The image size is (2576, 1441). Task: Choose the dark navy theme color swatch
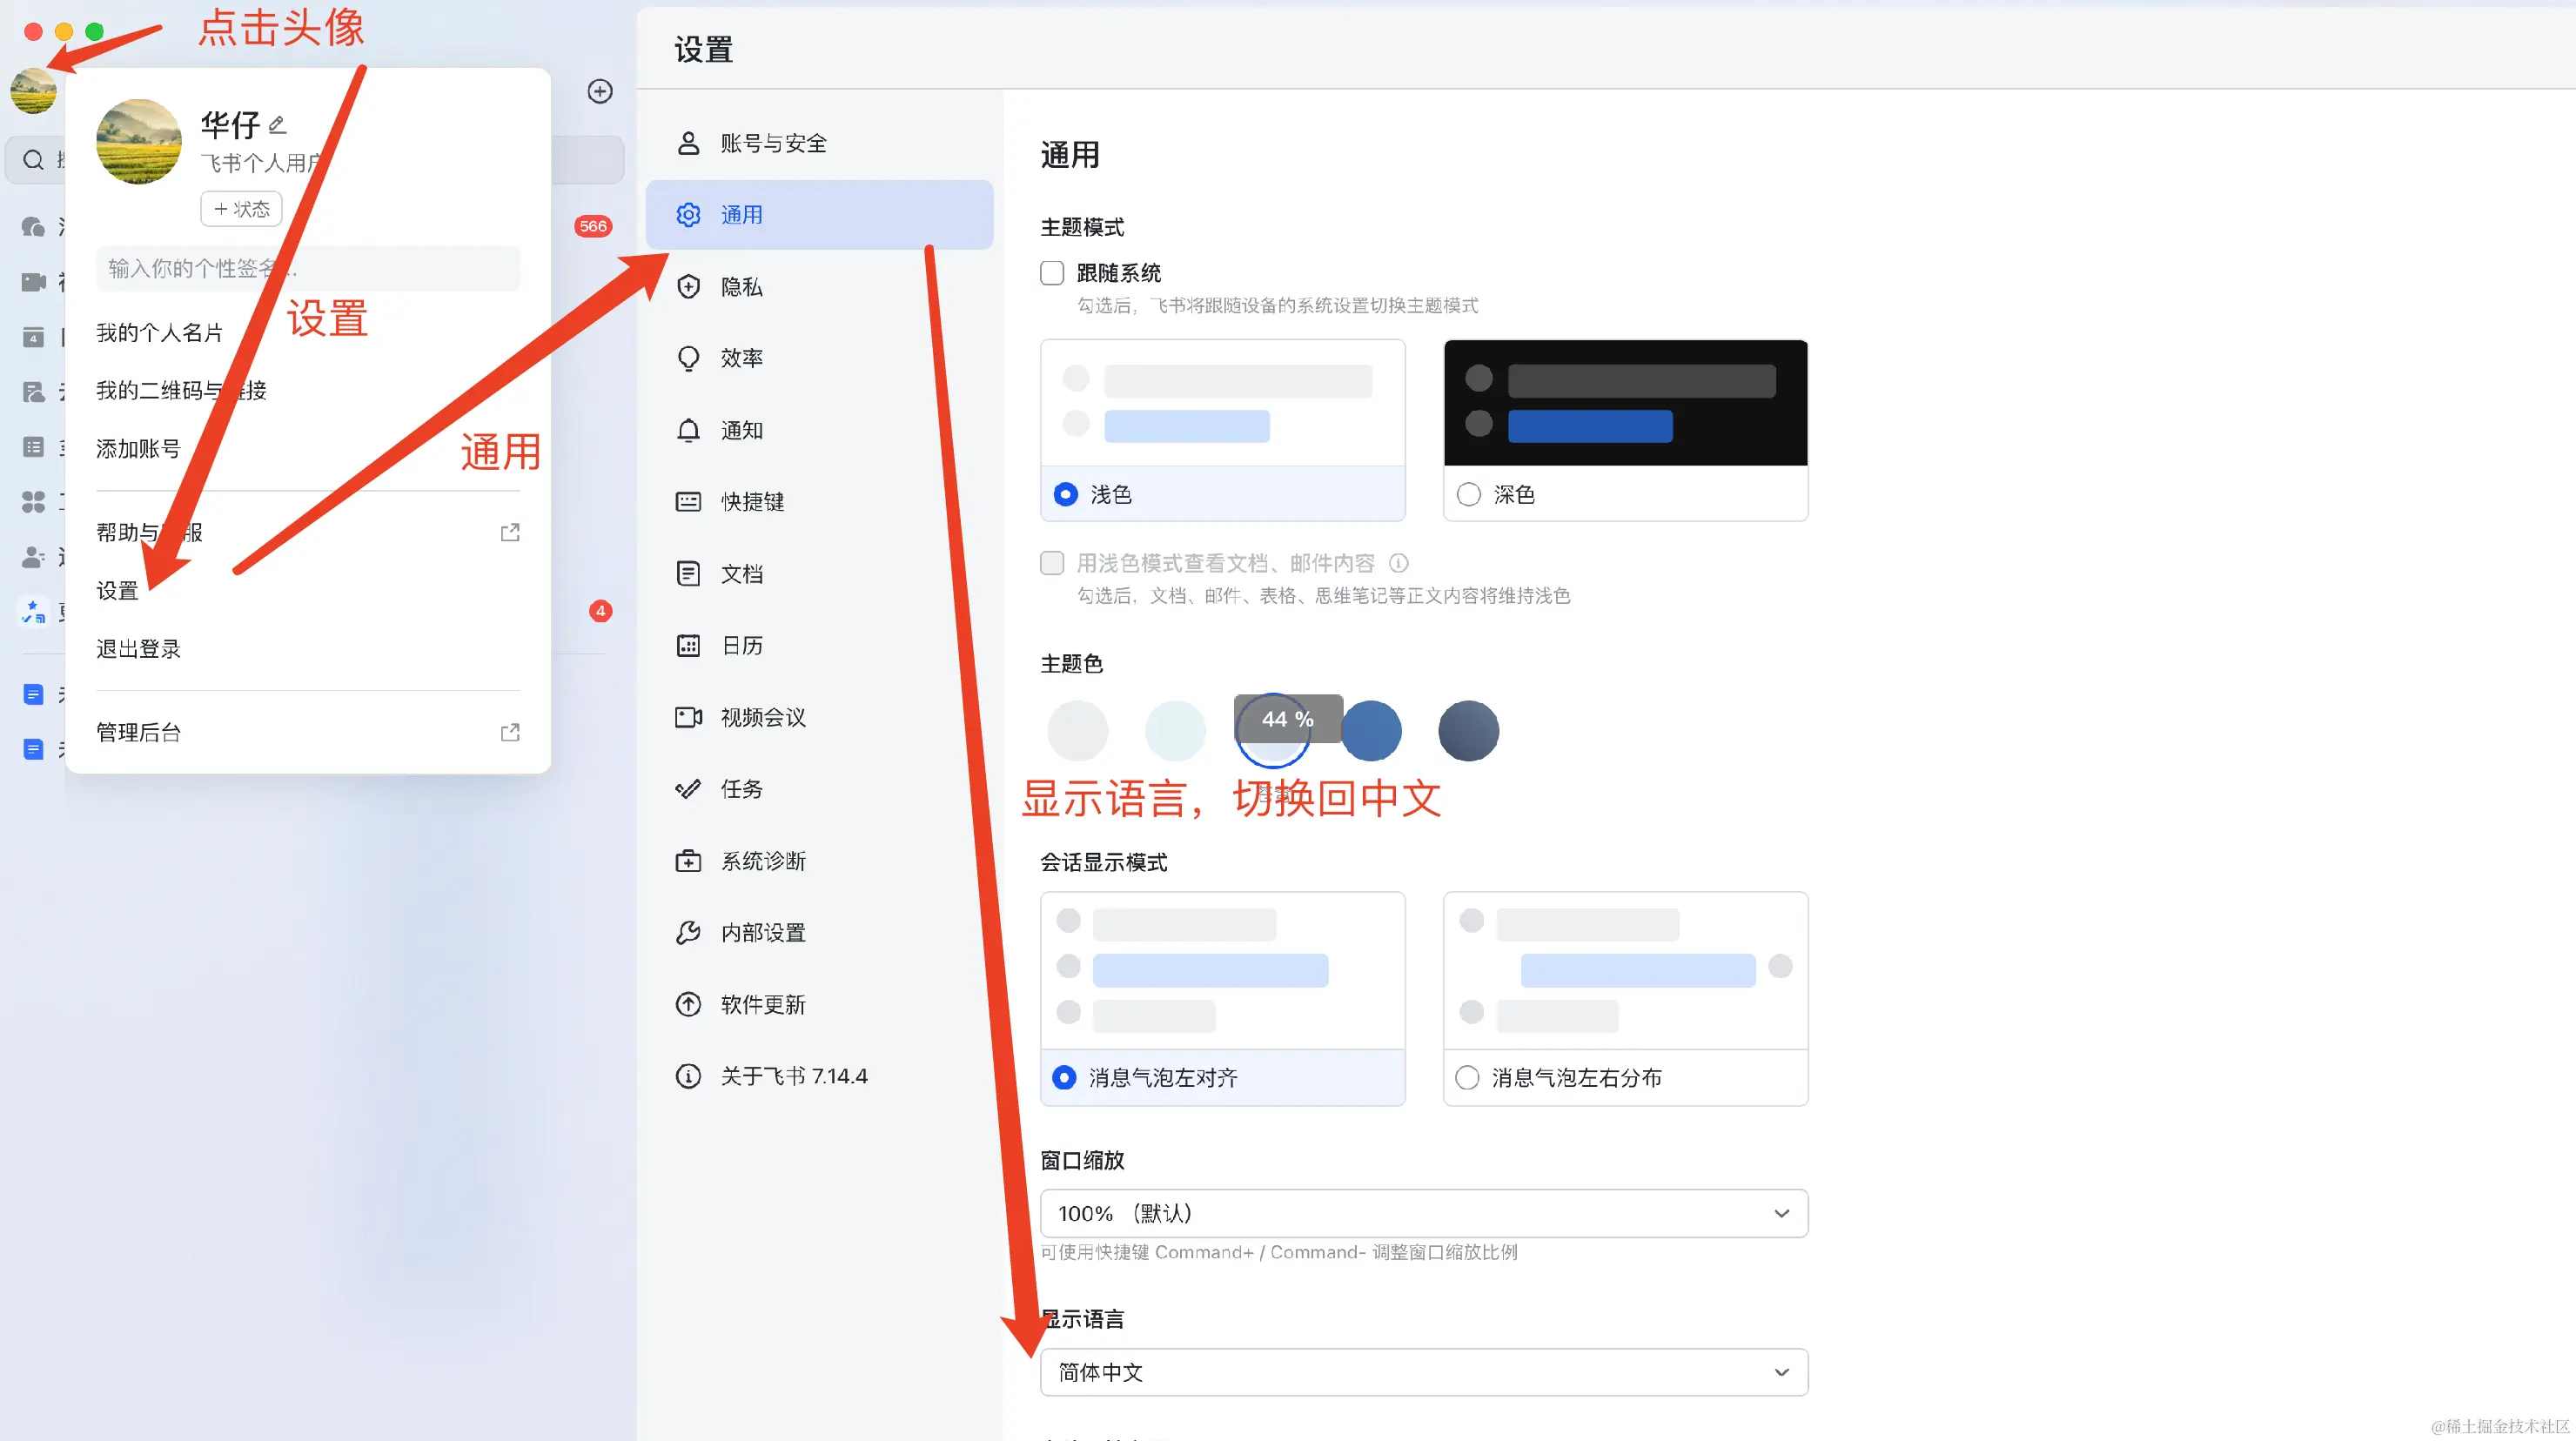coord(1468,731)
